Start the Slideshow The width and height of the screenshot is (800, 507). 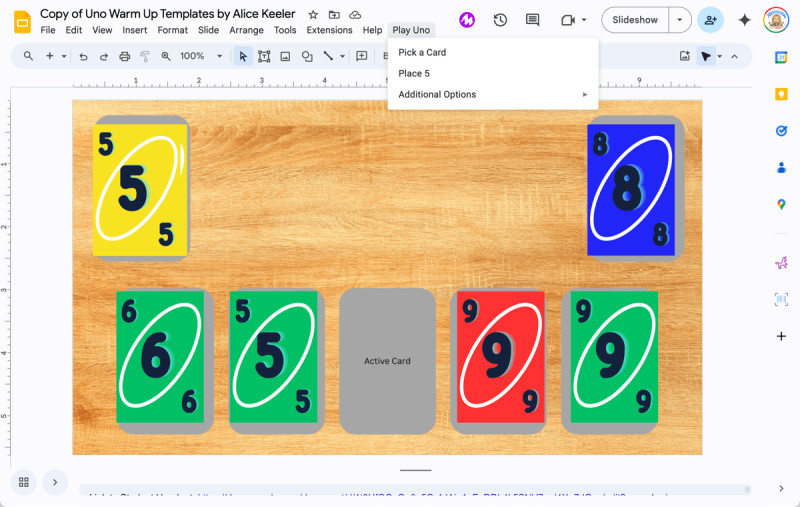(635, 20)
